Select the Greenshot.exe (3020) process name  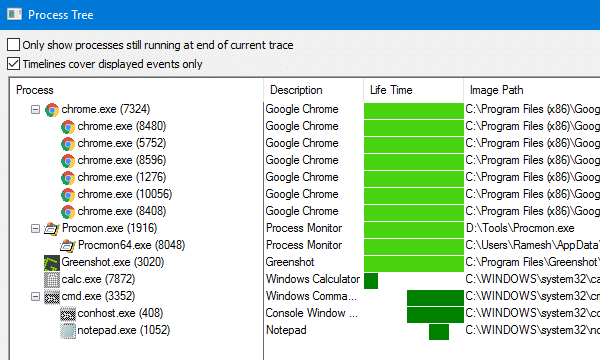(113, 262)
